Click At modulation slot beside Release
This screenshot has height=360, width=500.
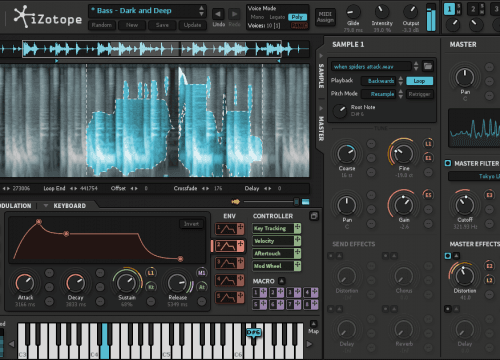pyautogui.click(x=202, y=287)
